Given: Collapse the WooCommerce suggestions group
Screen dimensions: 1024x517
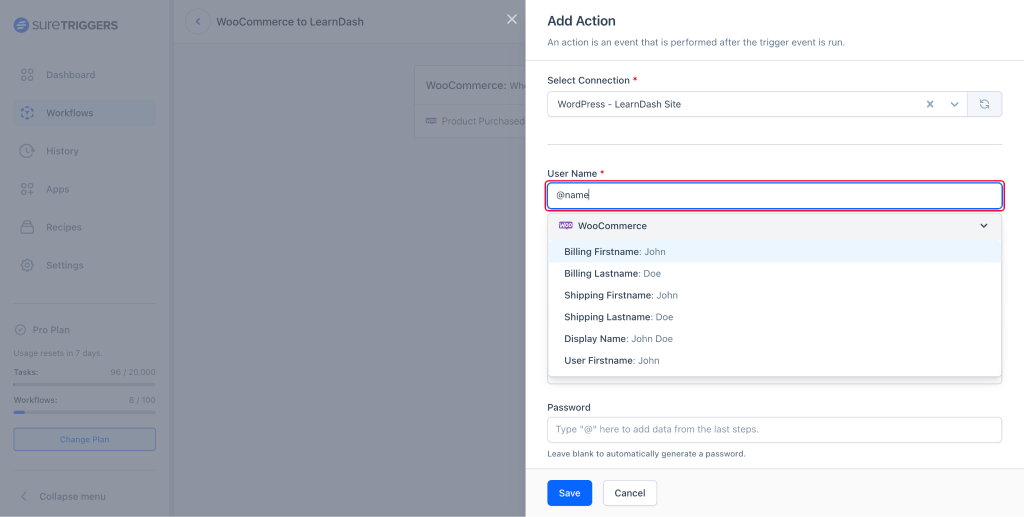Looking at the screenshot, I should (983, 226).
